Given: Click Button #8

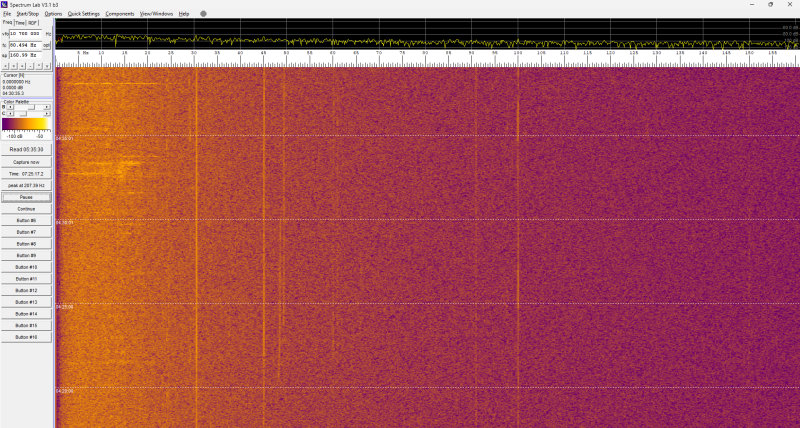Looking at the screenshot, I should (26, 244).
